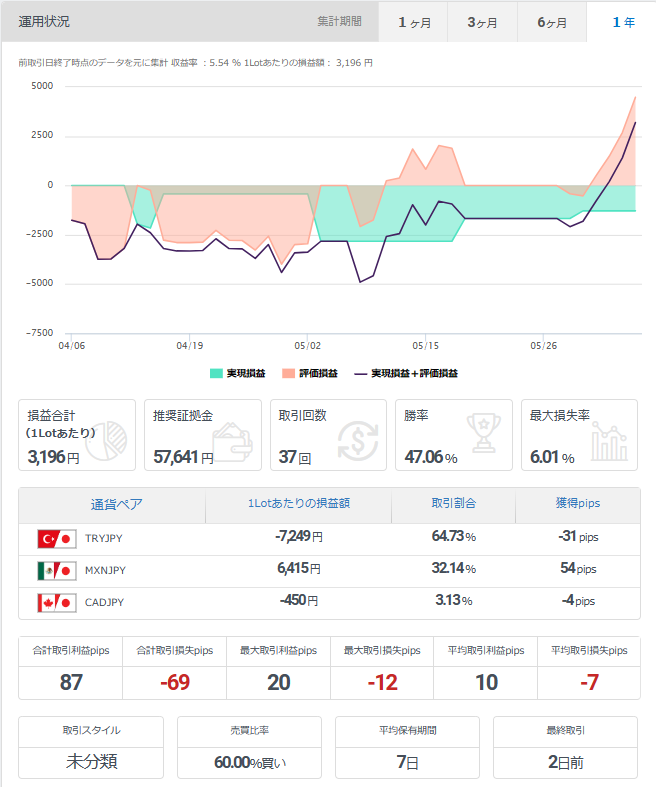
Task: Click the -450円 CADJPY loss value
Action: (x=299, y=601)
